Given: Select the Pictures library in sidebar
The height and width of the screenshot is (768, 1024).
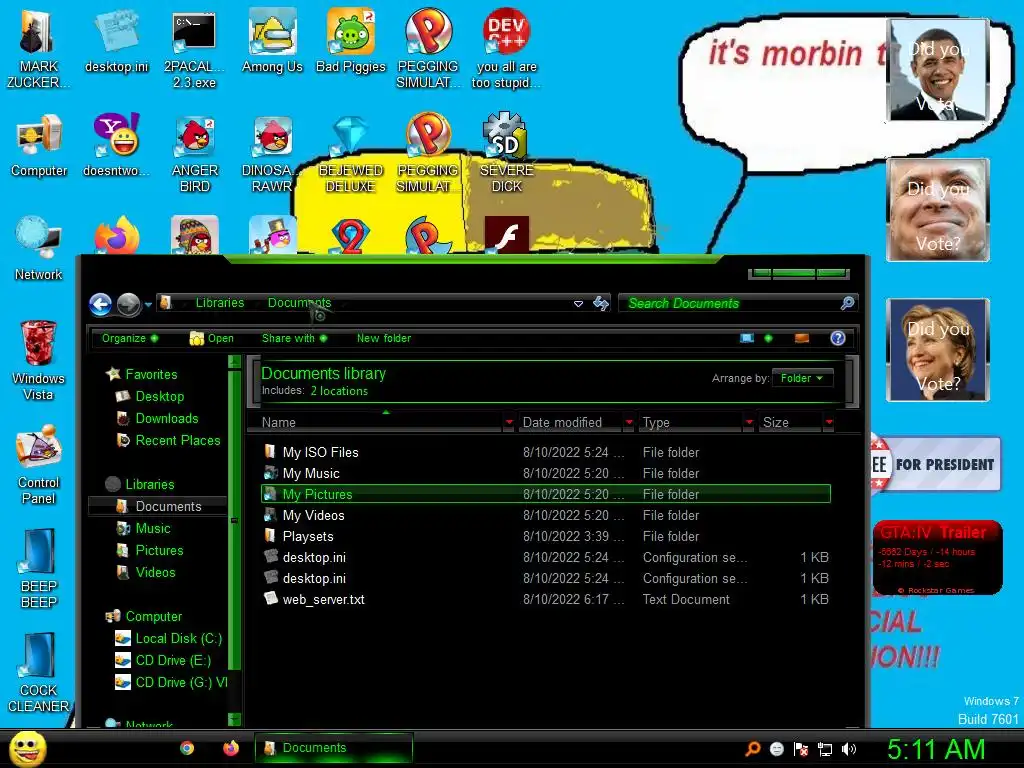Looking at the screenshot, I should pos(150,551).
